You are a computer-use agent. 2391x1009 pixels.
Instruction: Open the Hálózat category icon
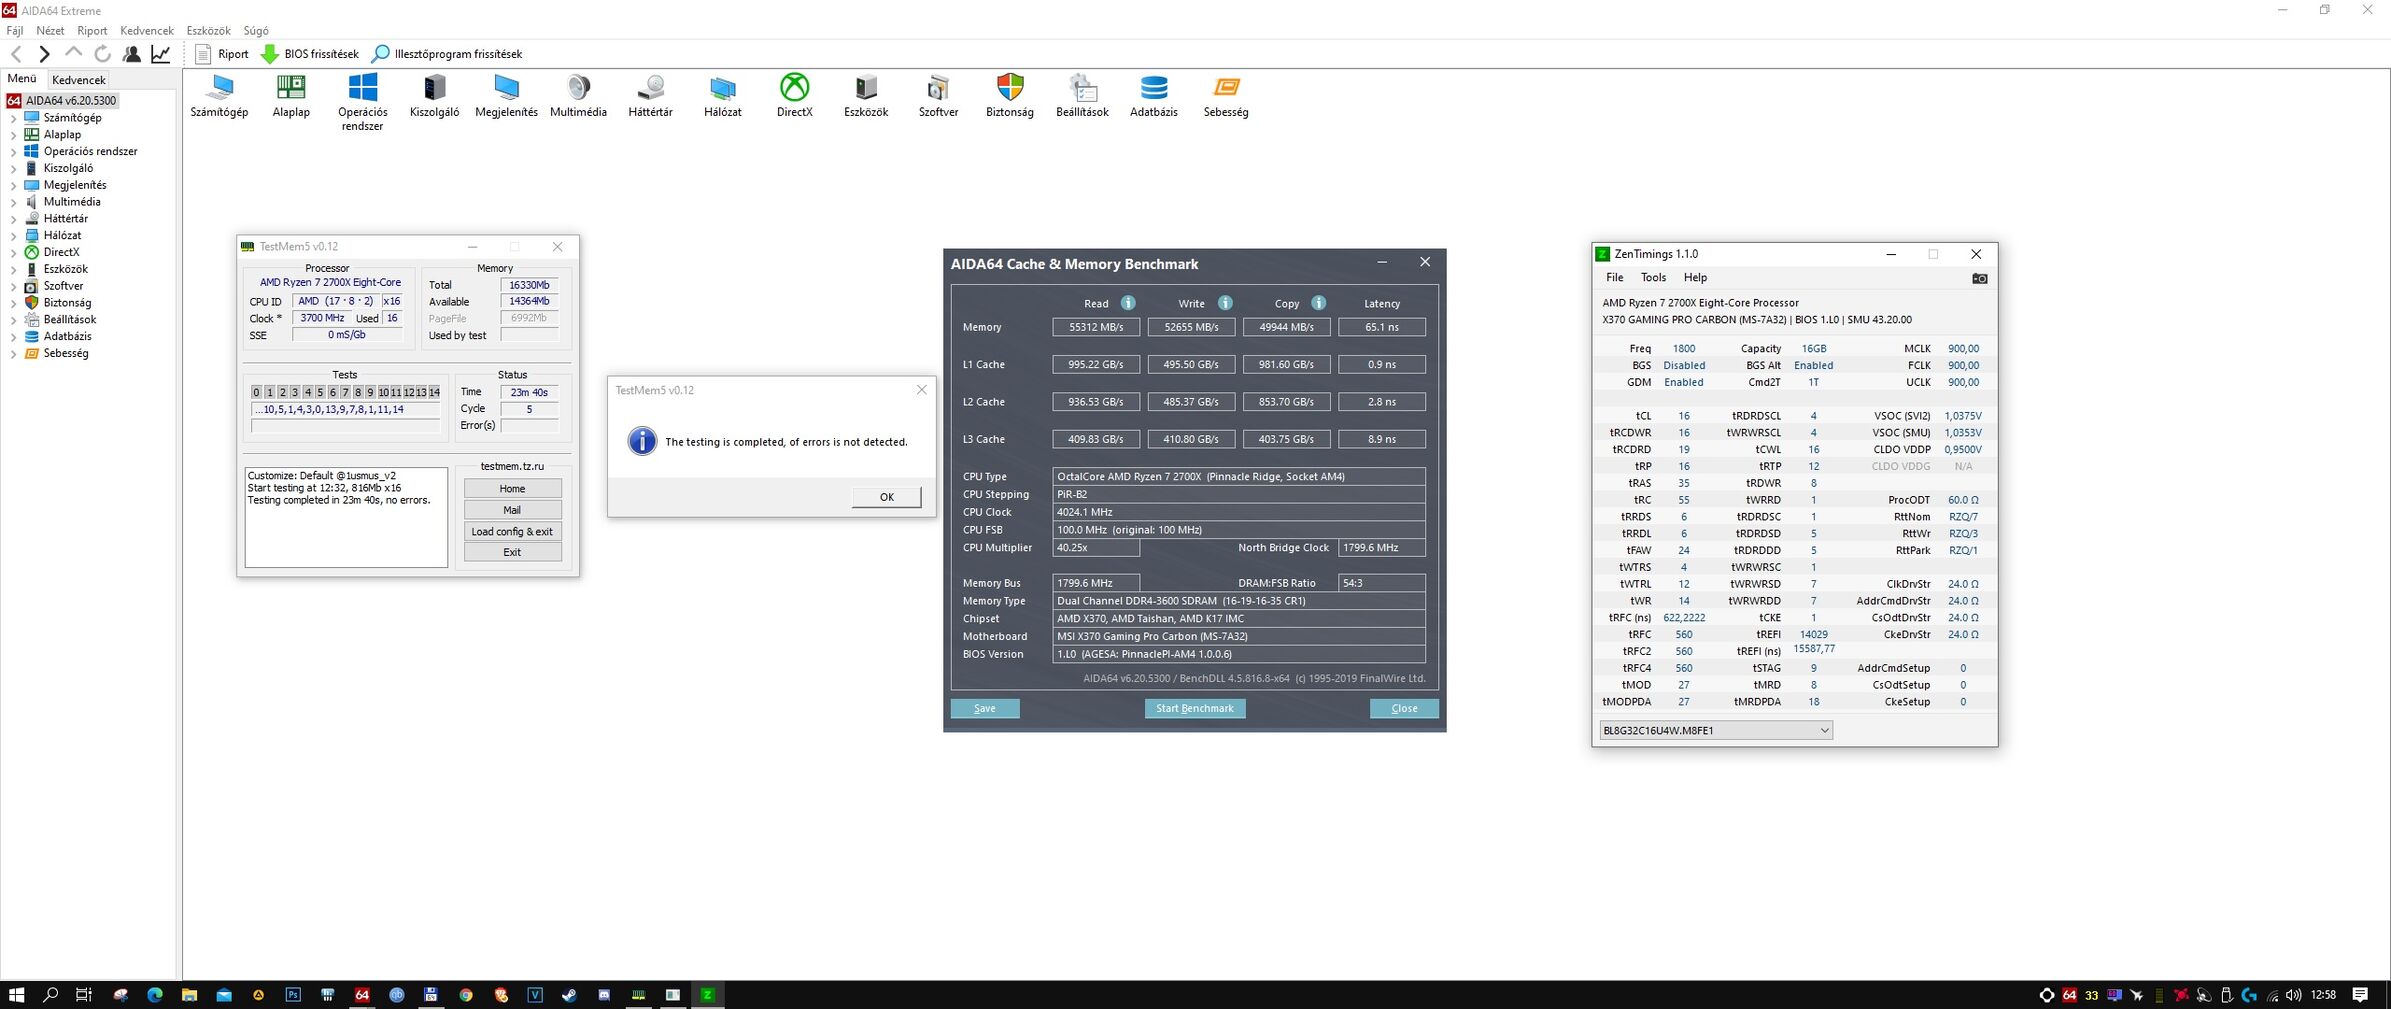[722, 96]
